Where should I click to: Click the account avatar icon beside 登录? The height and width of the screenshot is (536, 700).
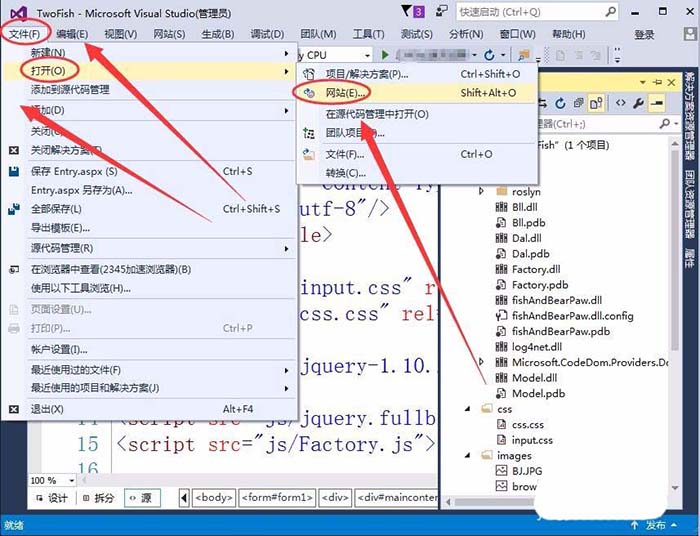click(x=690, y=34)
